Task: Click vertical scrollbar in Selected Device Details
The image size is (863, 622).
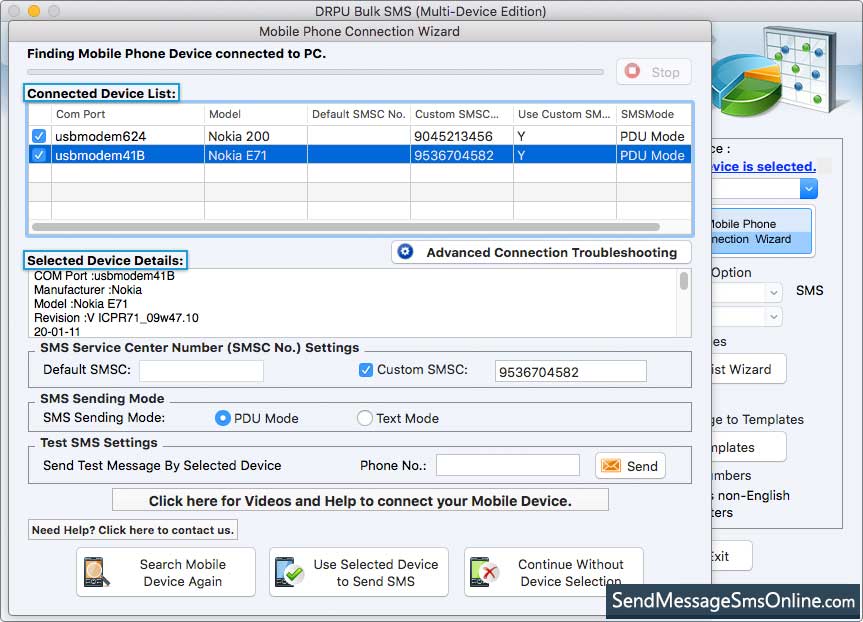Action: point(684,281)
